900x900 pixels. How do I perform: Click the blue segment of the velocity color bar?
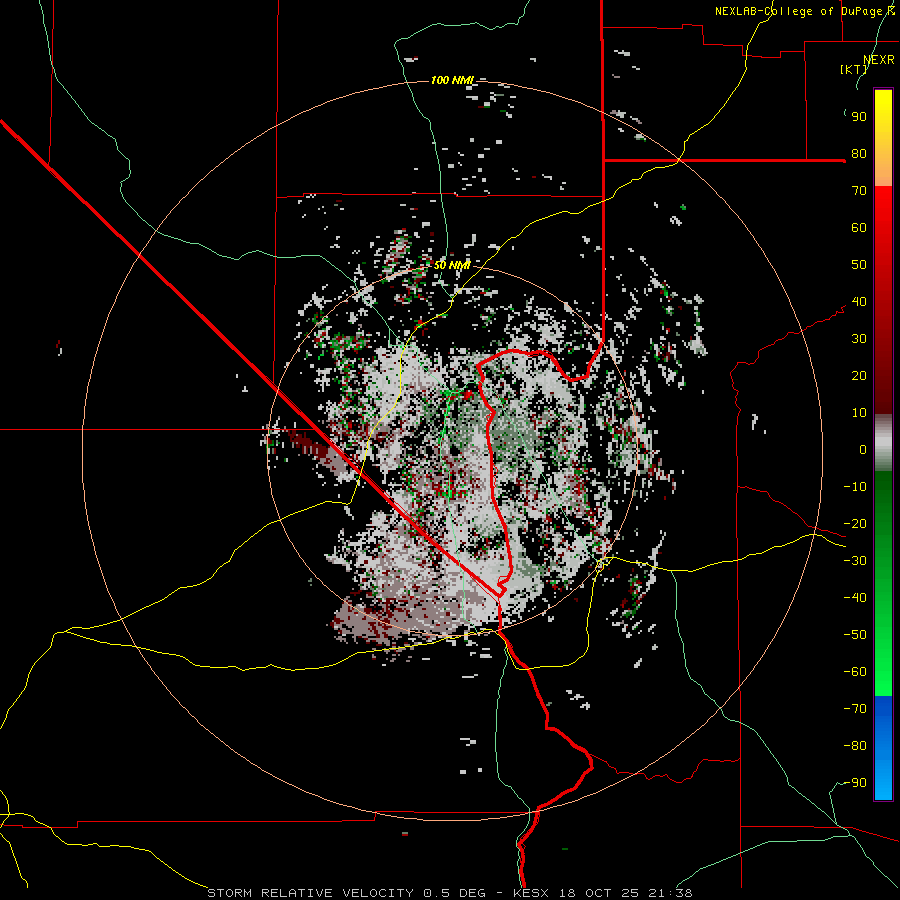883,748
